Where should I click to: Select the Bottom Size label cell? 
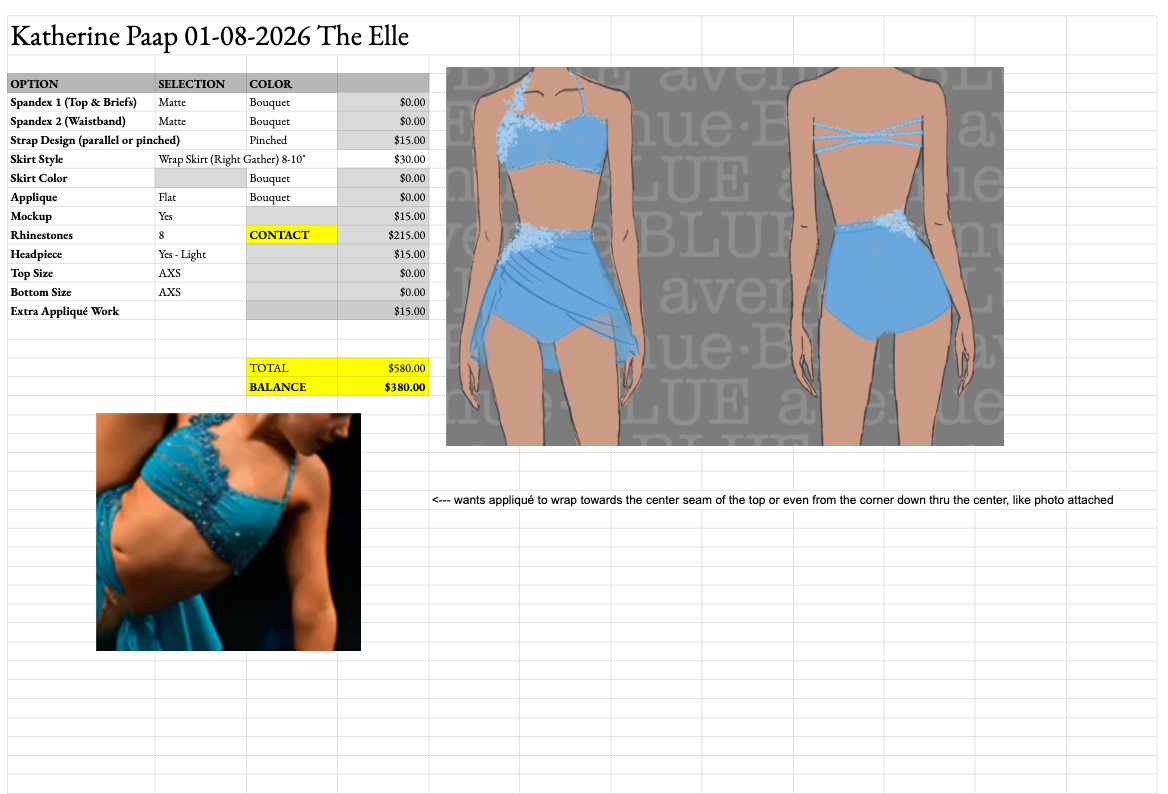(x=81, y=292)
